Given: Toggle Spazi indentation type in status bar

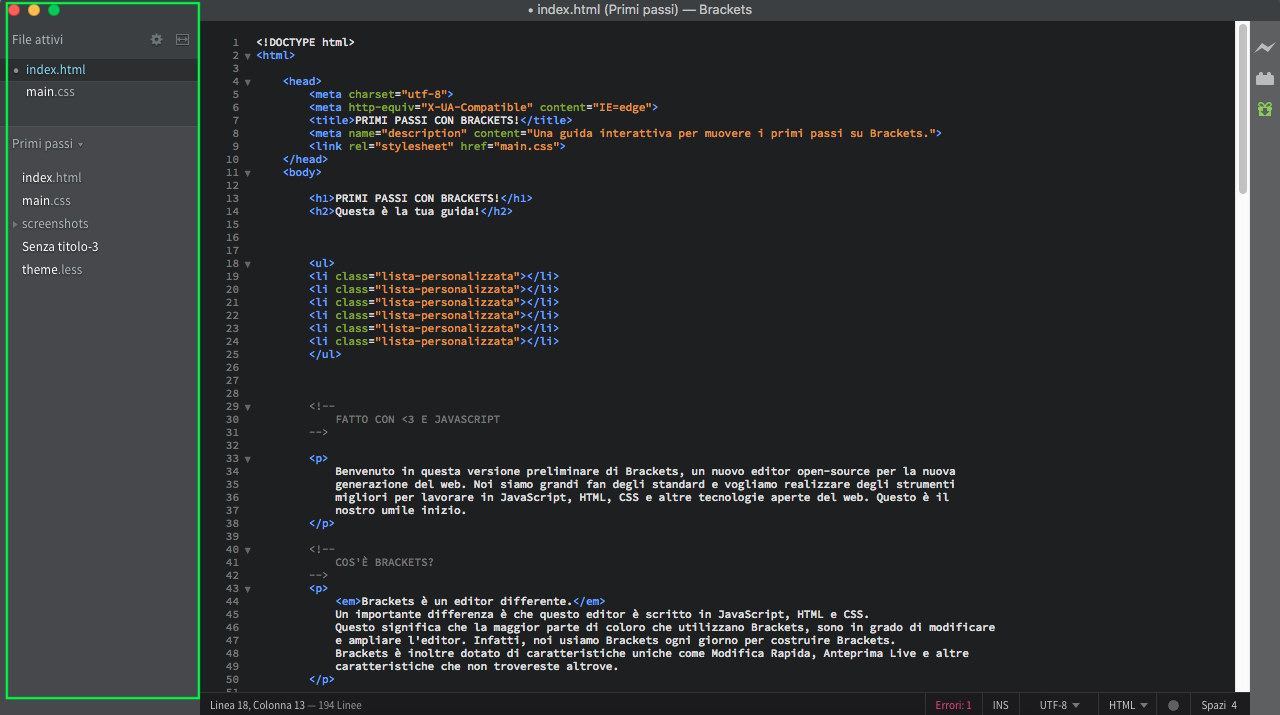Looking at the screenshot, I should [1213, 705].
